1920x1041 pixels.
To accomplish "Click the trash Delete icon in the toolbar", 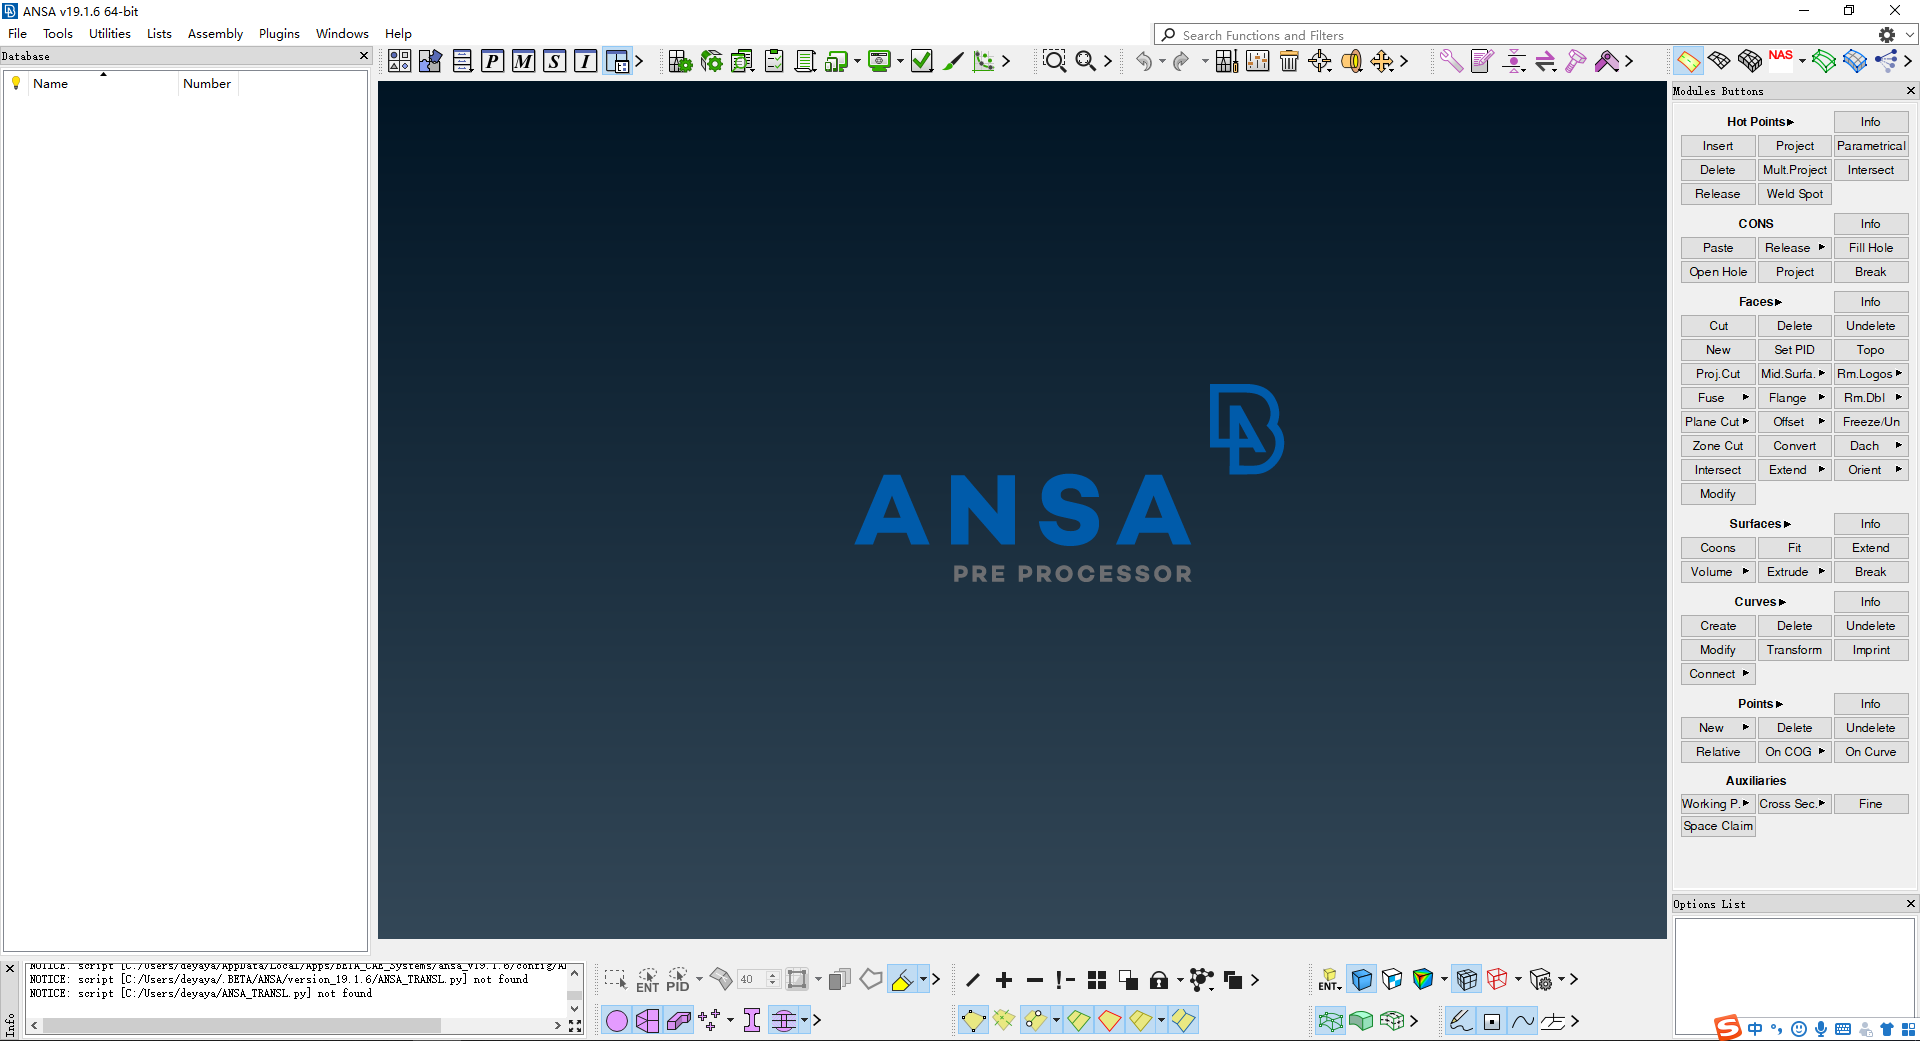I will [x=1289, y=61].
